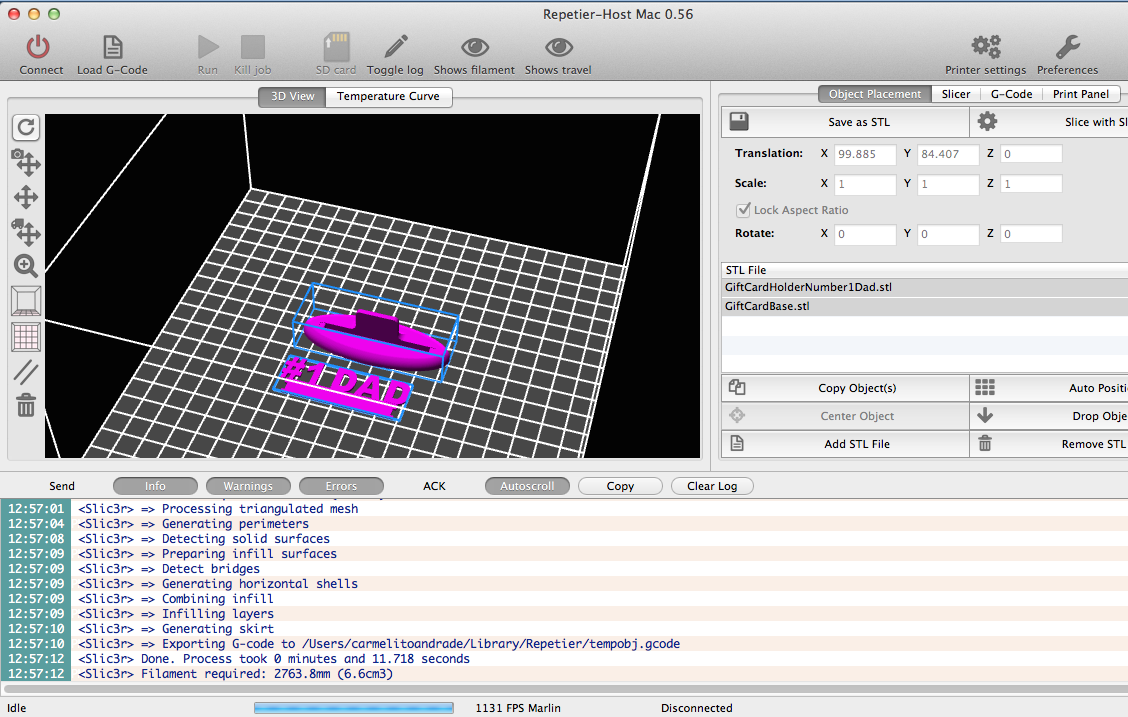Image resolution: width=1128 pixels, height=717 pixels.
Task: Toggle Shows travel eye icon
Action: 559,47
